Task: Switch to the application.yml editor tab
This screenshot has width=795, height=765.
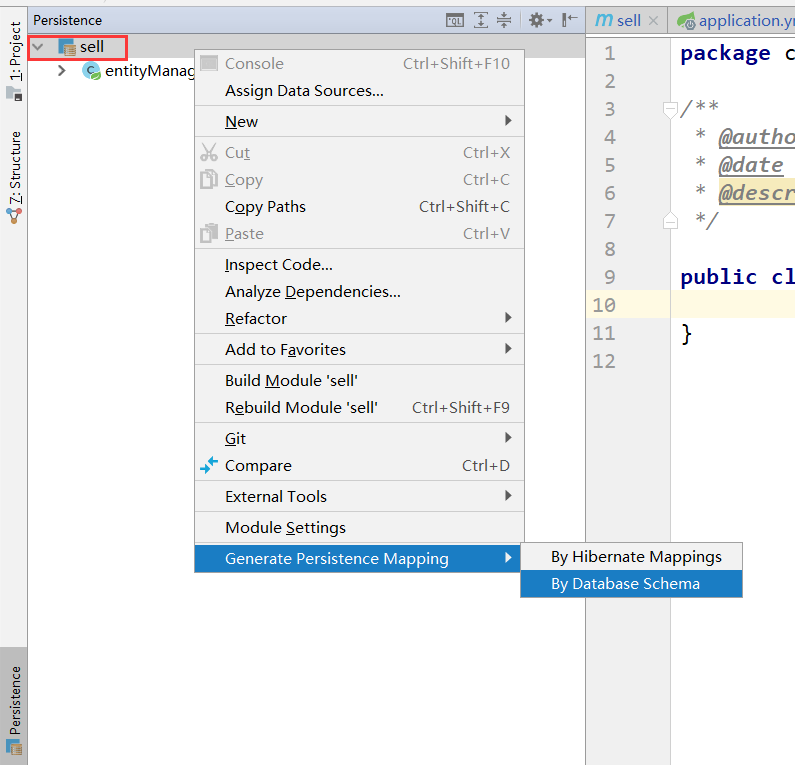Action: 736,21
